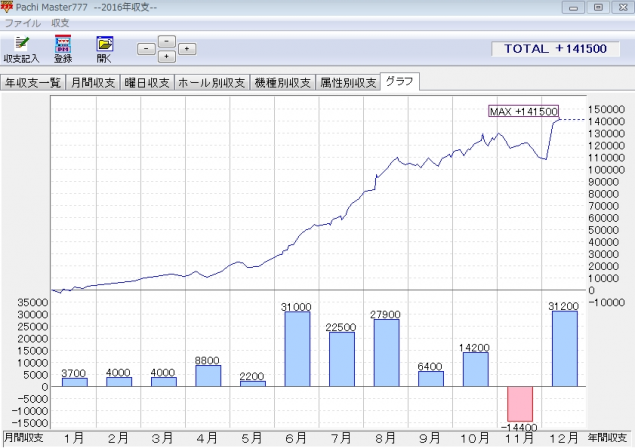Click the 月間収支 axis label at bottom

coord(23,437)
